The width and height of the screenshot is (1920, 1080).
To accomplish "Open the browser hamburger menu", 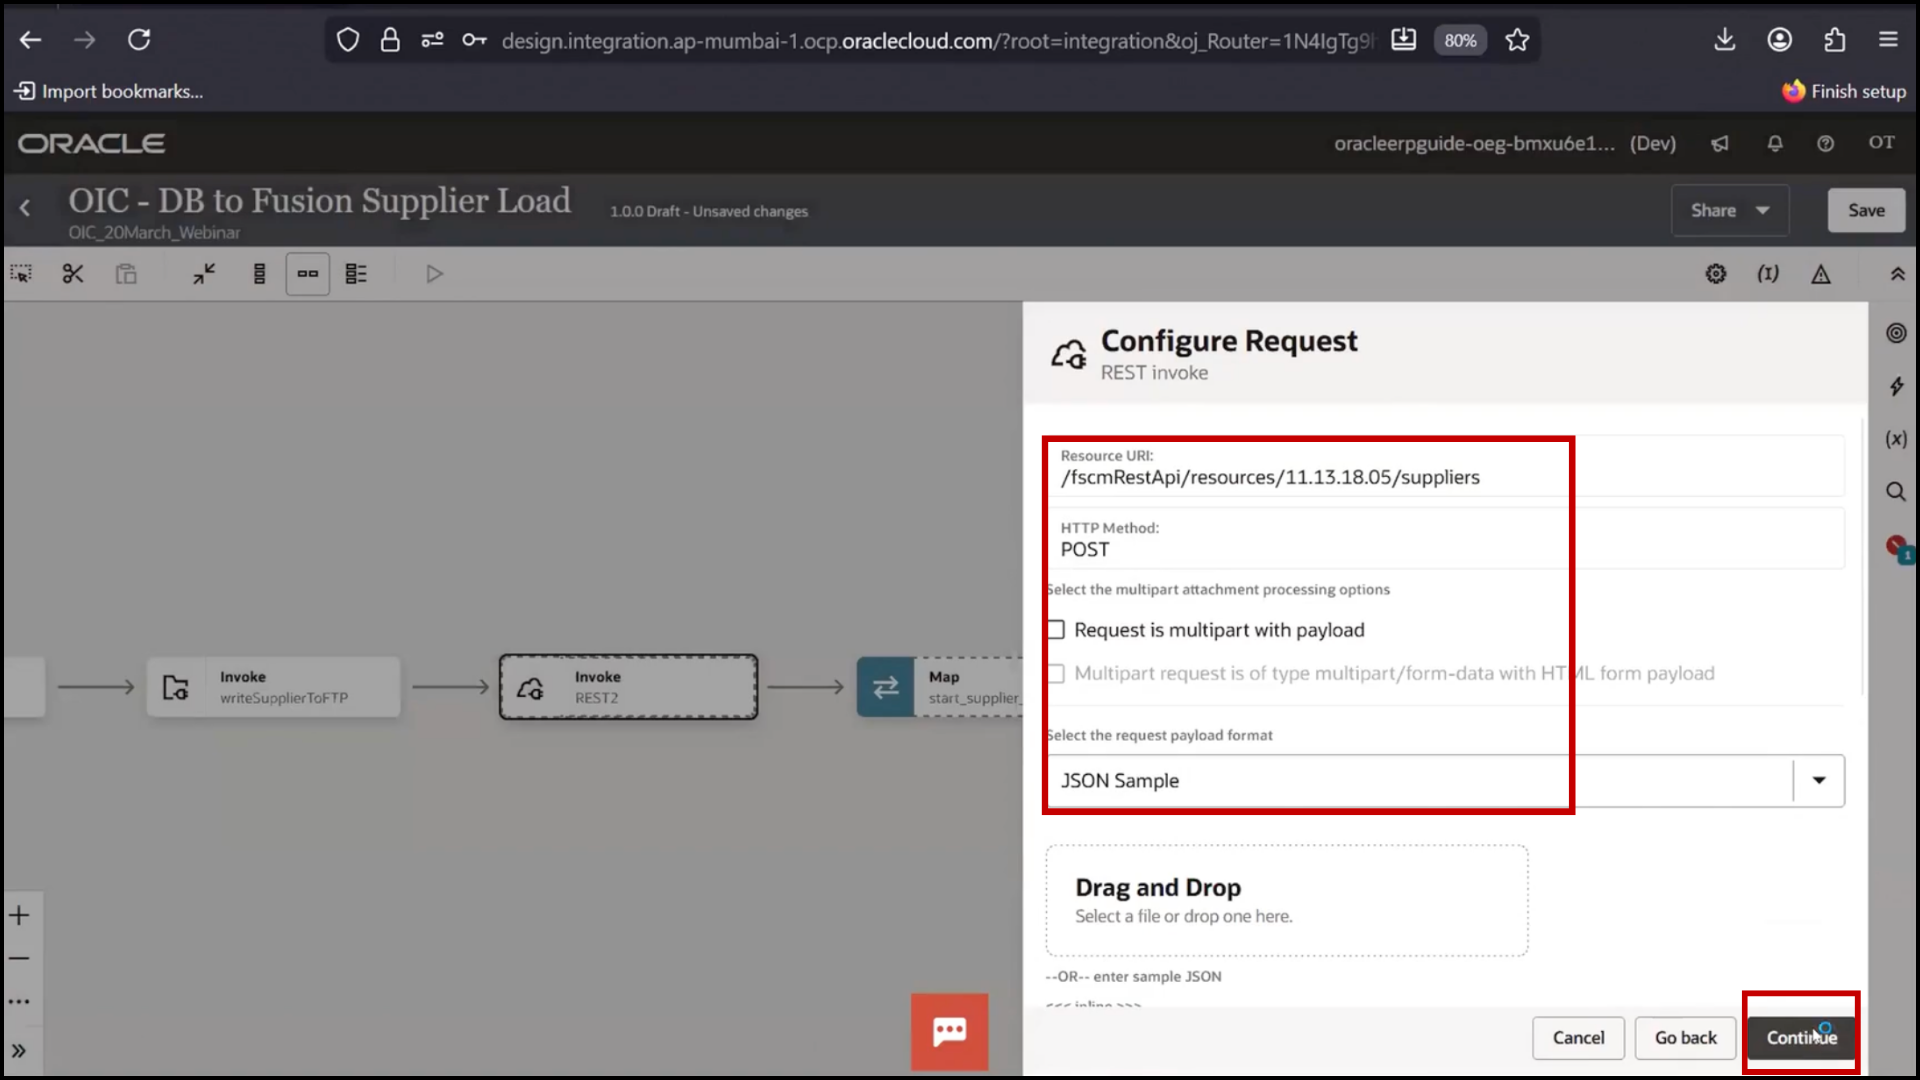I will pyautogui.click(x=1888, y=40).
